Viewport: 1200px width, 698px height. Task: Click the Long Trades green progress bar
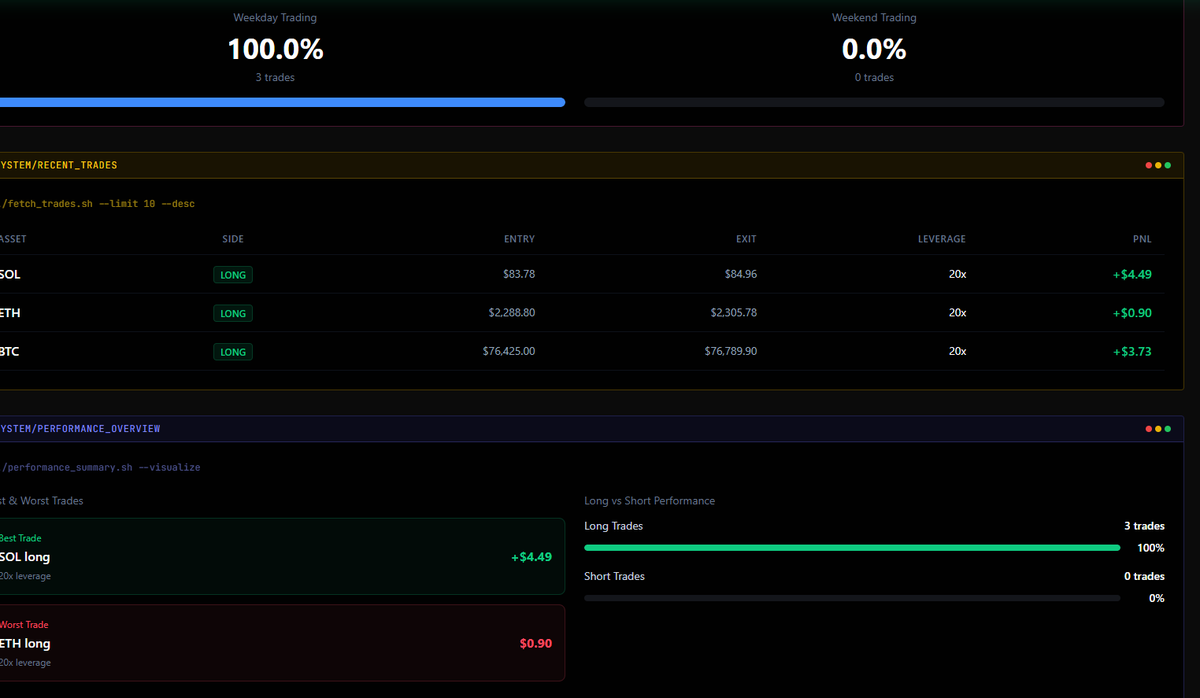(x=852, y=548)
